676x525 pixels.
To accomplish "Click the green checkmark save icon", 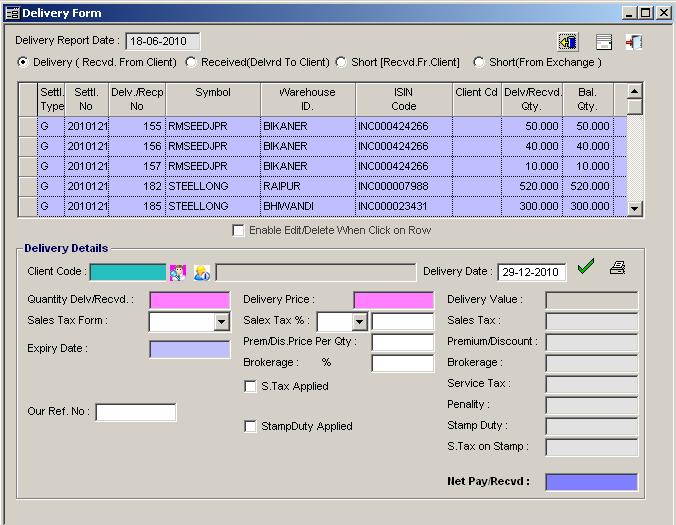I will 586,267.
